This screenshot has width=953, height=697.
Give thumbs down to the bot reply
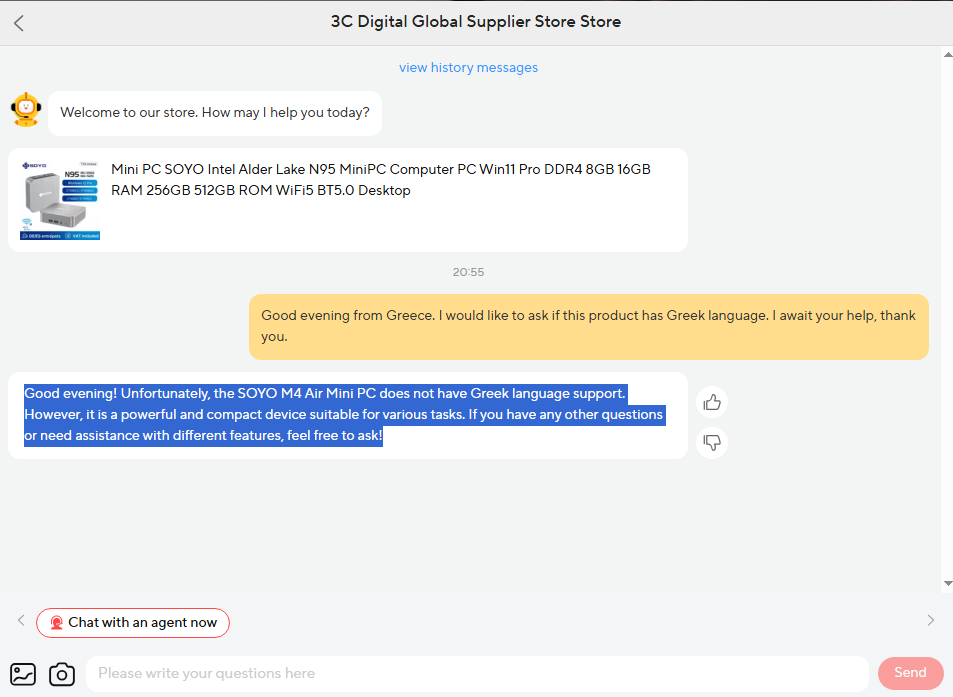[712, 442]
